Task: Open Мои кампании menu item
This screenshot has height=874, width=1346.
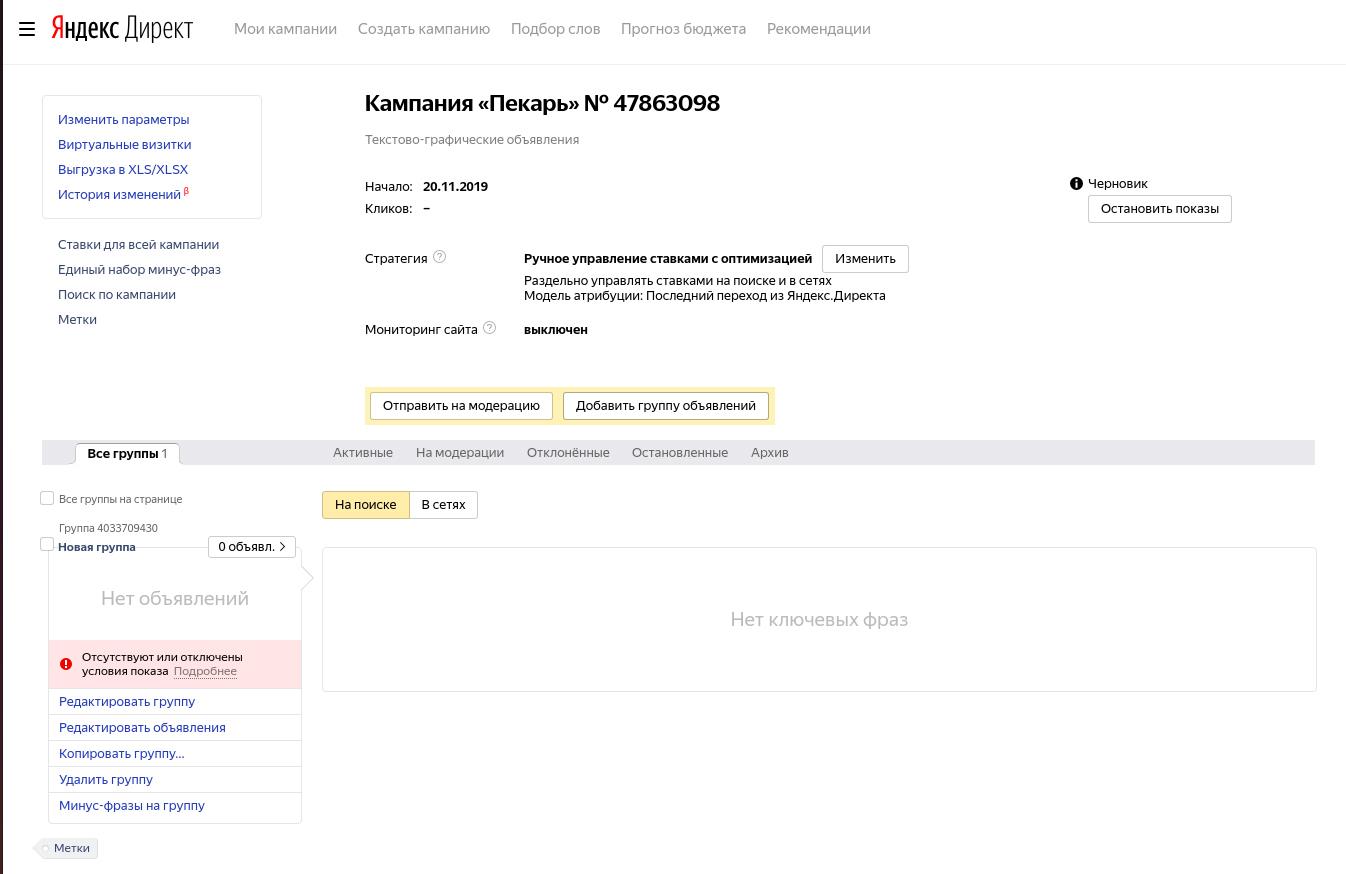Action: click(x=285, y=29)
